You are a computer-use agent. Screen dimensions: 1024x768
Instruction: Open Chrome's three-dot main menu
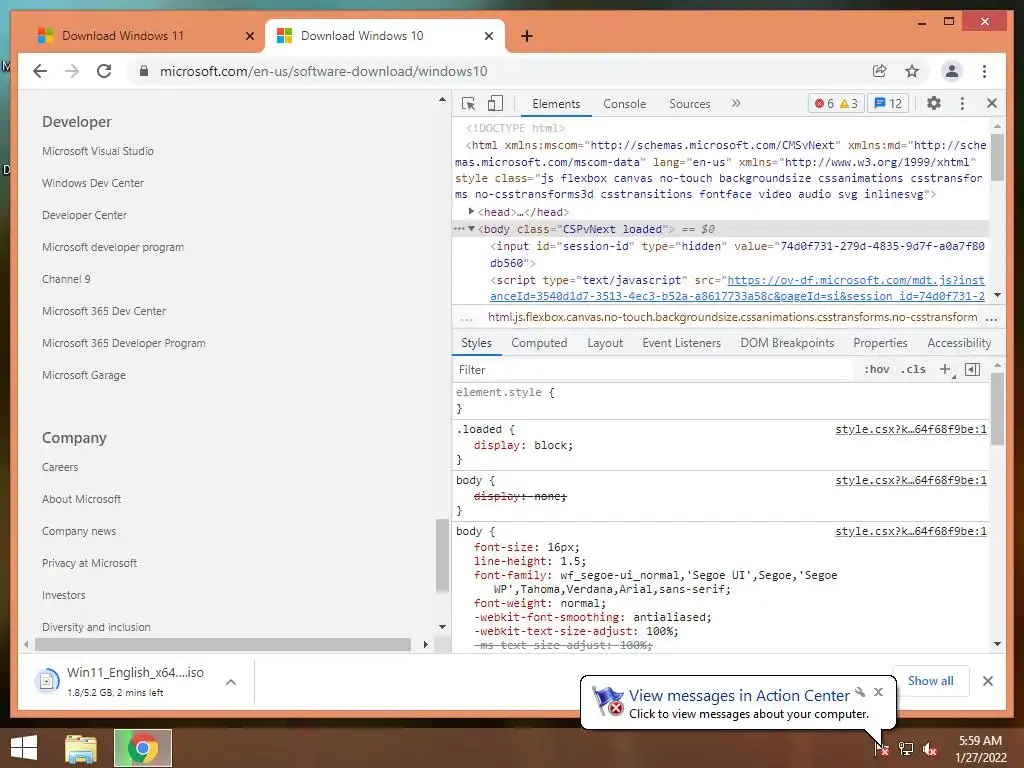pyautogui.click(x=984, y=71)
